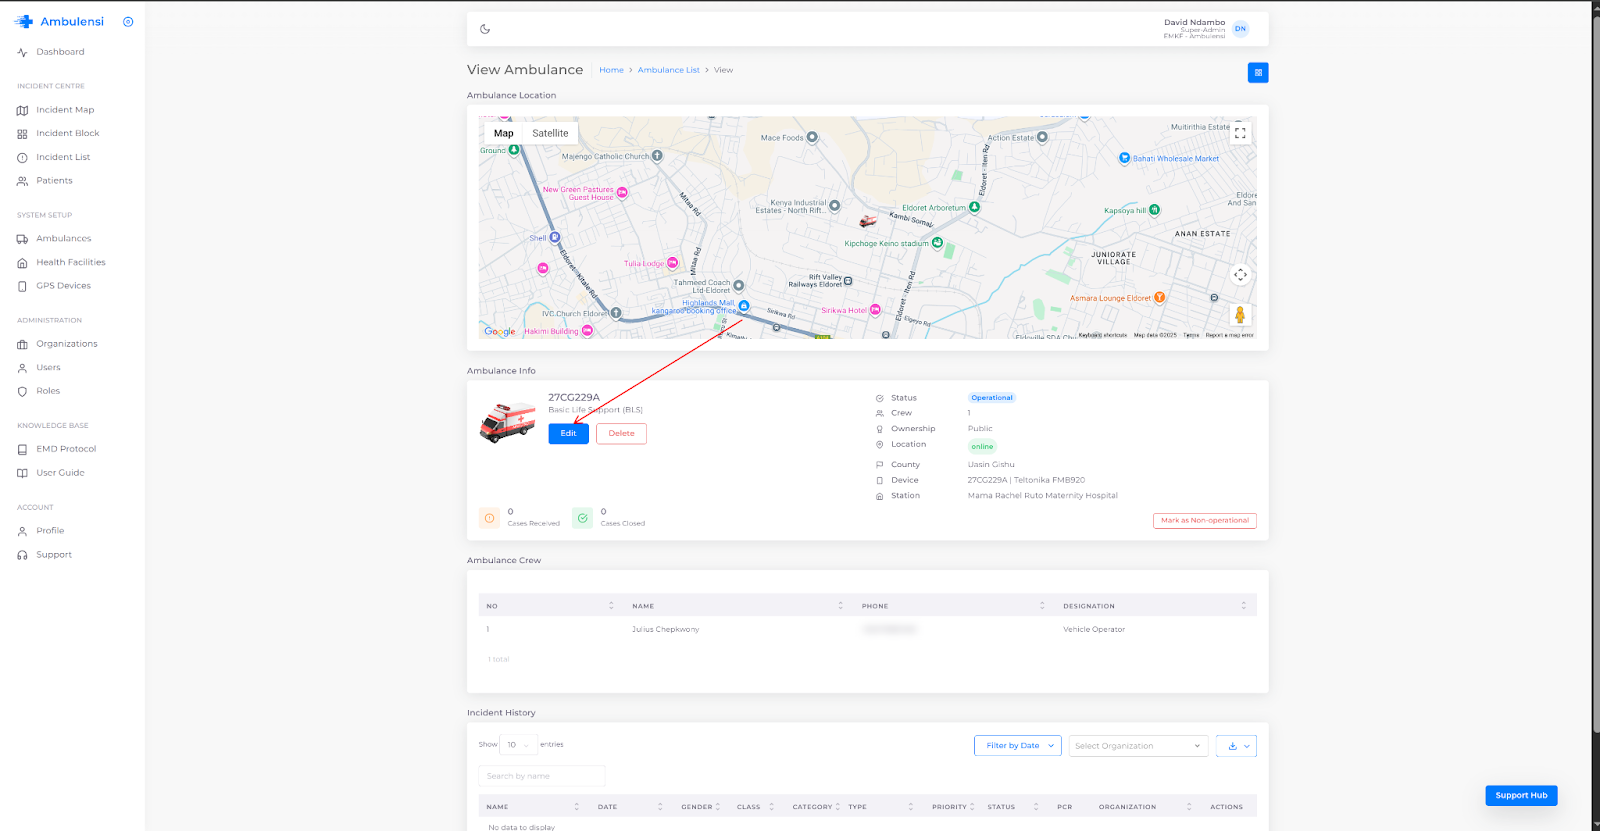Click the map recenter location icon

[x=1240, y=275]
